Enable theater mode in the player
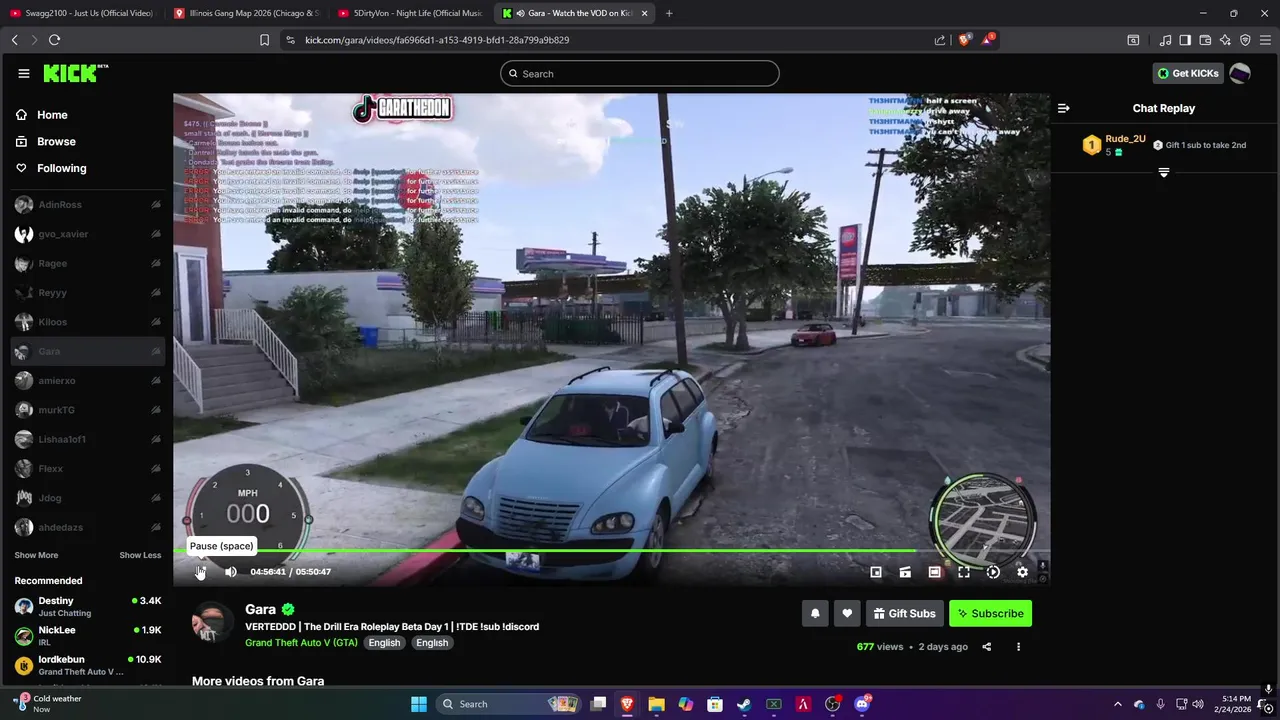The width and height of the screenshot is (1280, 720). coord(934,572)
